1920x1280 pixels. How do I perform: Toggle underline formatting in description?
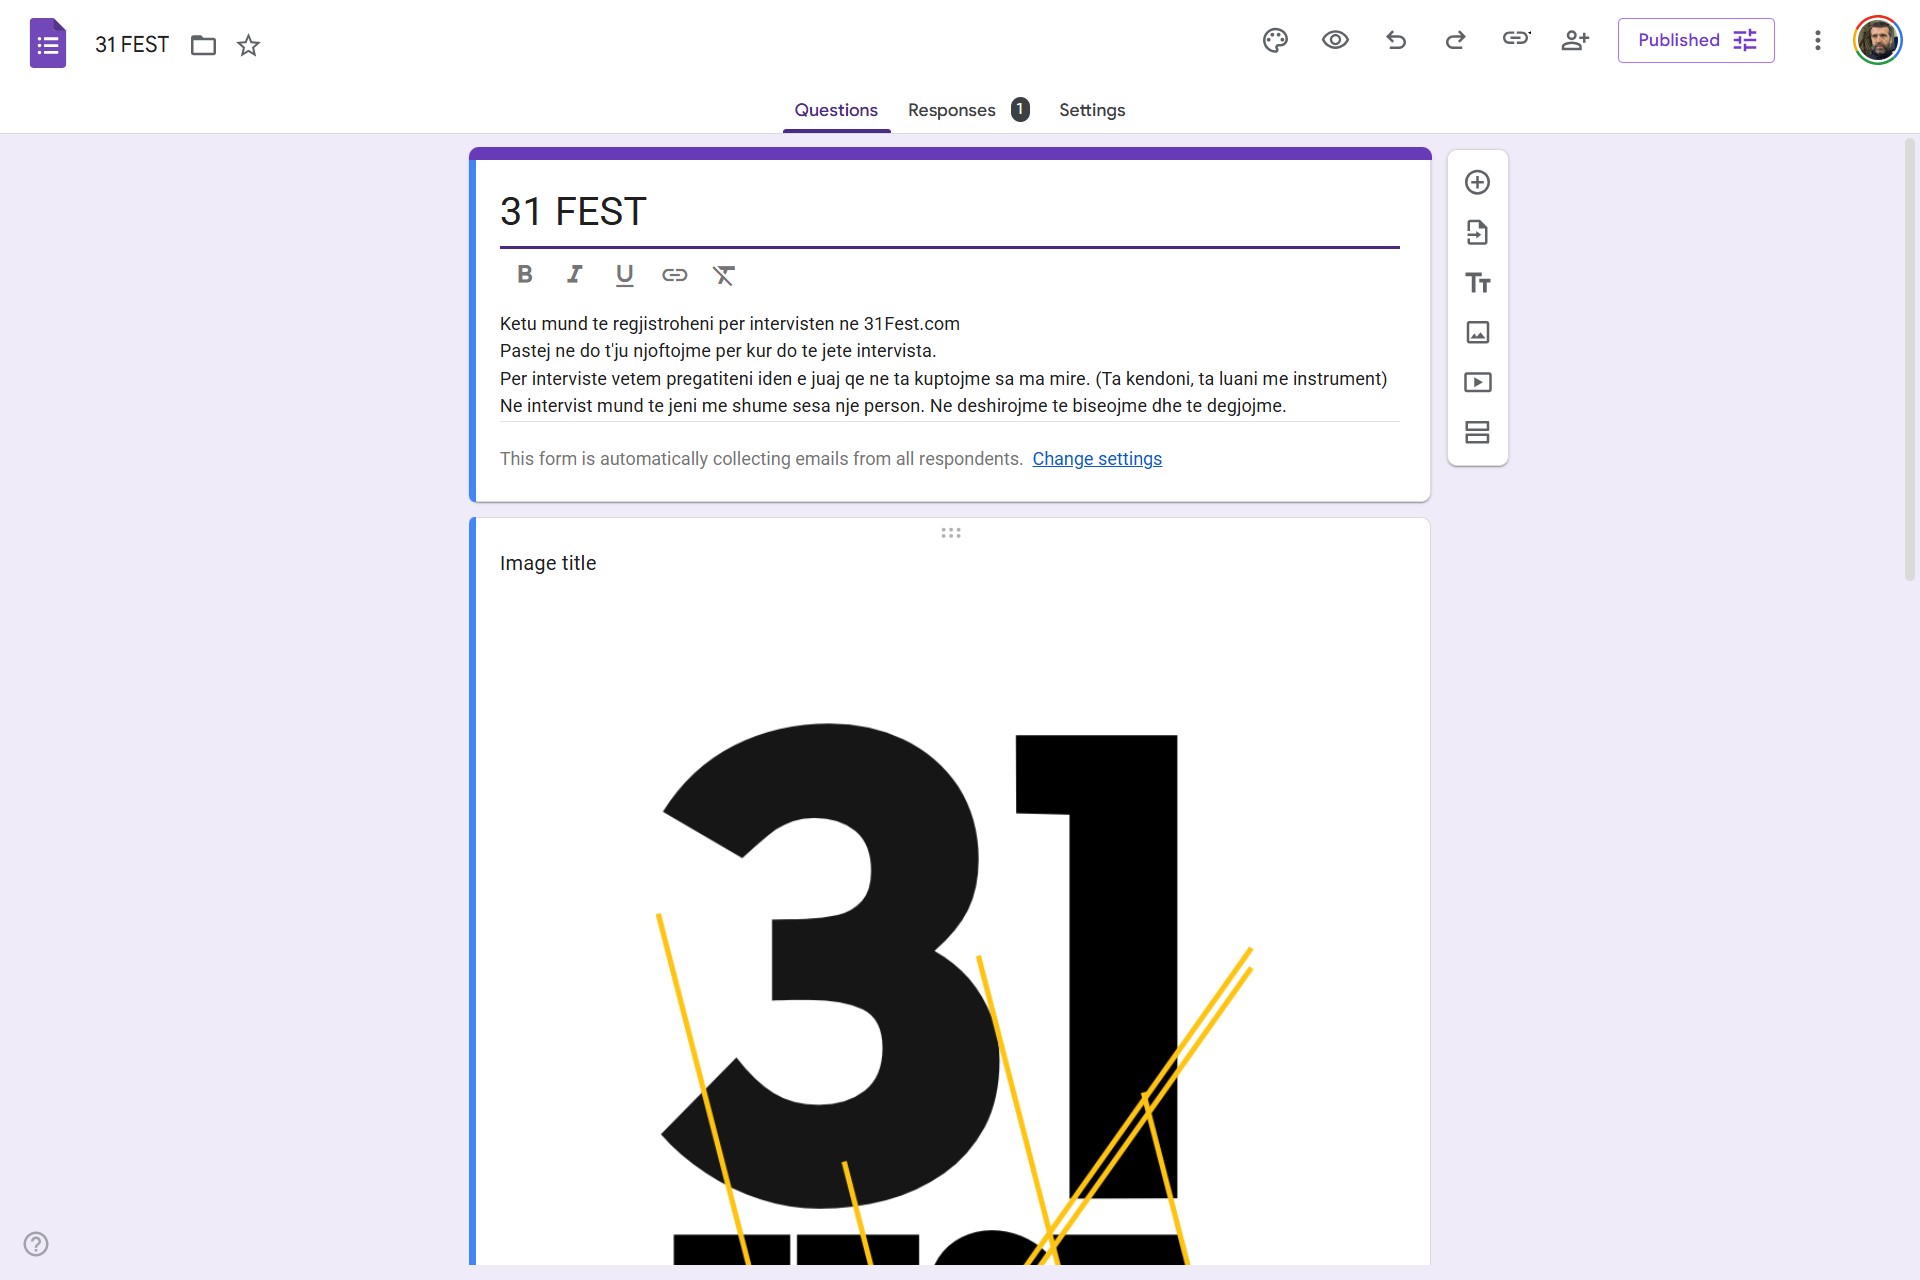click(x=624, y=275)
